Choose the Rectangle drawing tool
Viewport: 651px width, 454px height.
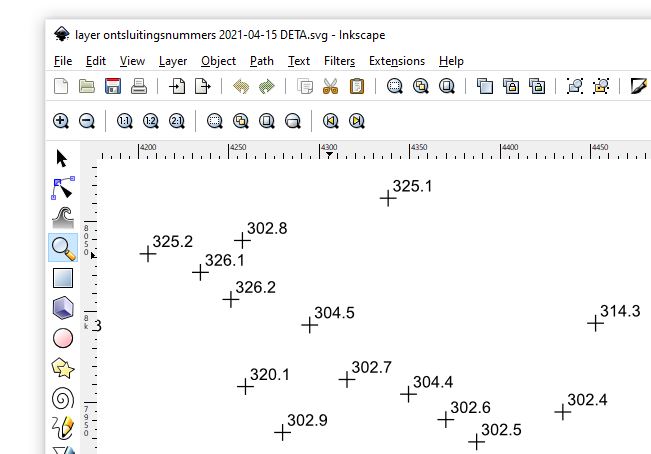[x=62, y=278]
